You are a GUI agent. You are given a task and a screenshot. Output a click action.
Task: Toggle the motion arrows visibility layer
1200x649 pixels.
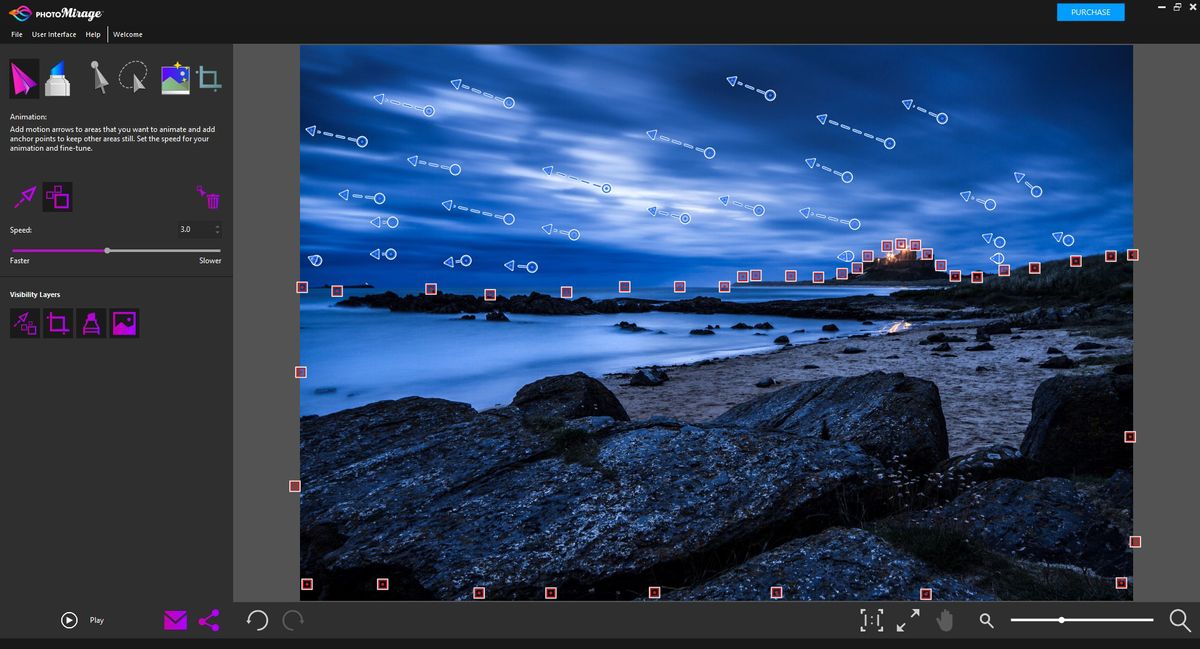click(24, 322)
